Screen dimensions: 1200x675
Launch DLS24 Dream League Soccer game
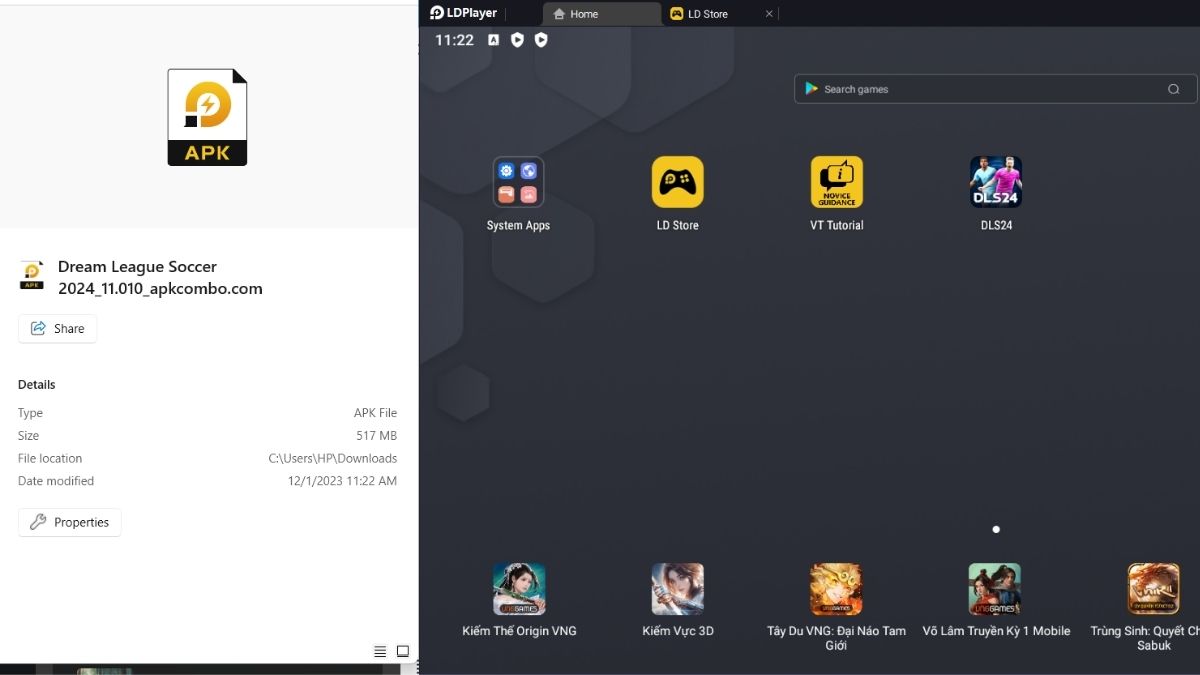995,182
